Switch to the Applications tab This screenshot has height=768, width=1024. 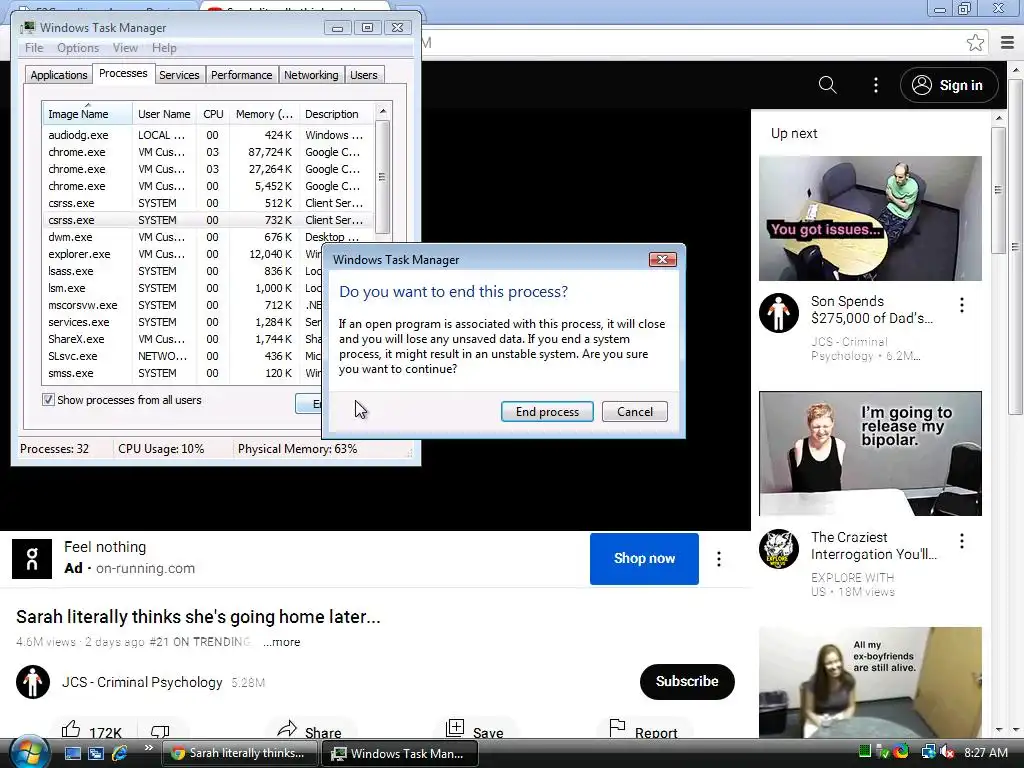point(59,75)
